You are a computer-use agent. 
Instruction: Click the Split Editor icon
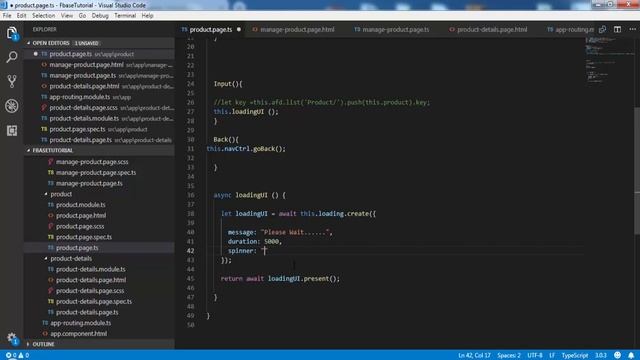point(617,29)
